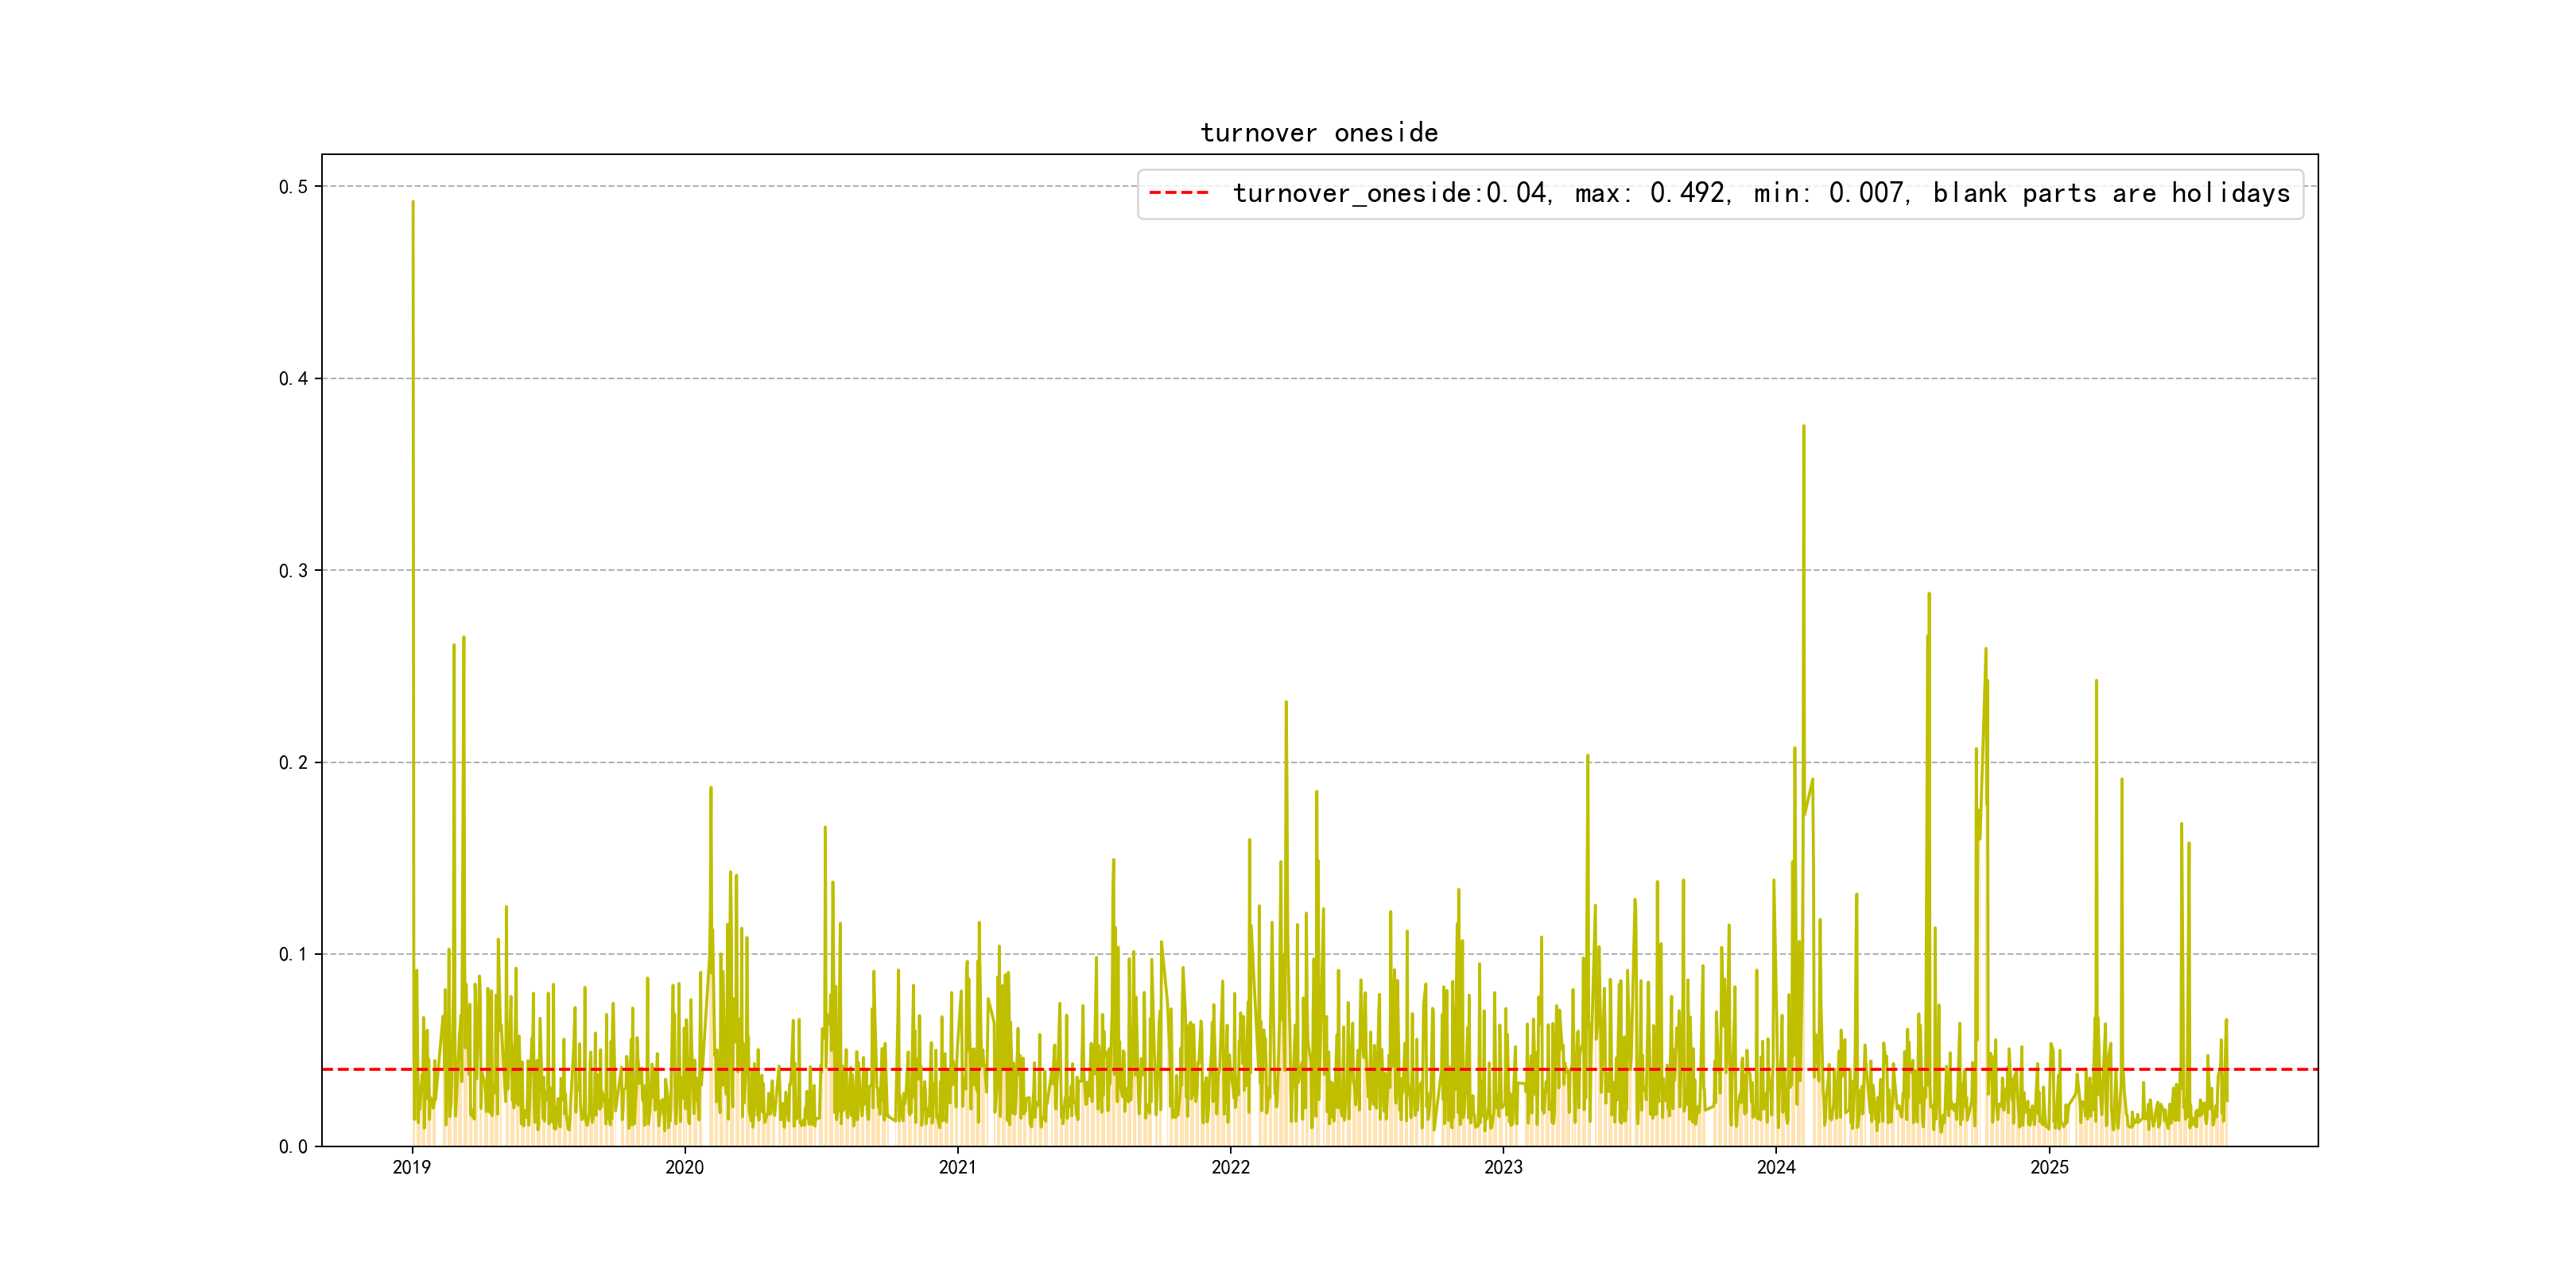This screenshot has width=2576, height=1288.
Task: Click the 2022 x-axis tick label
Action: [x=1230, y=1167]
